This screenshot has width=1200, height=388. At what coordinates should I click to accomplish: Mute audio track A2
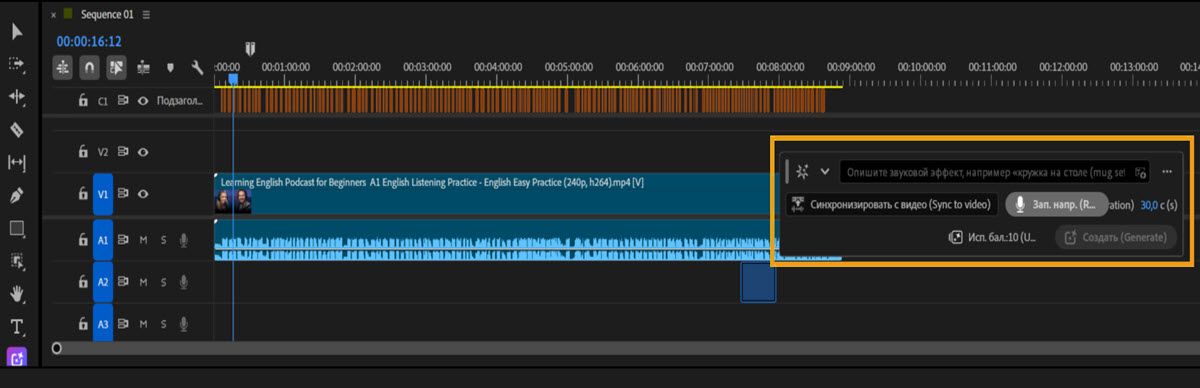tap(144, 283)
